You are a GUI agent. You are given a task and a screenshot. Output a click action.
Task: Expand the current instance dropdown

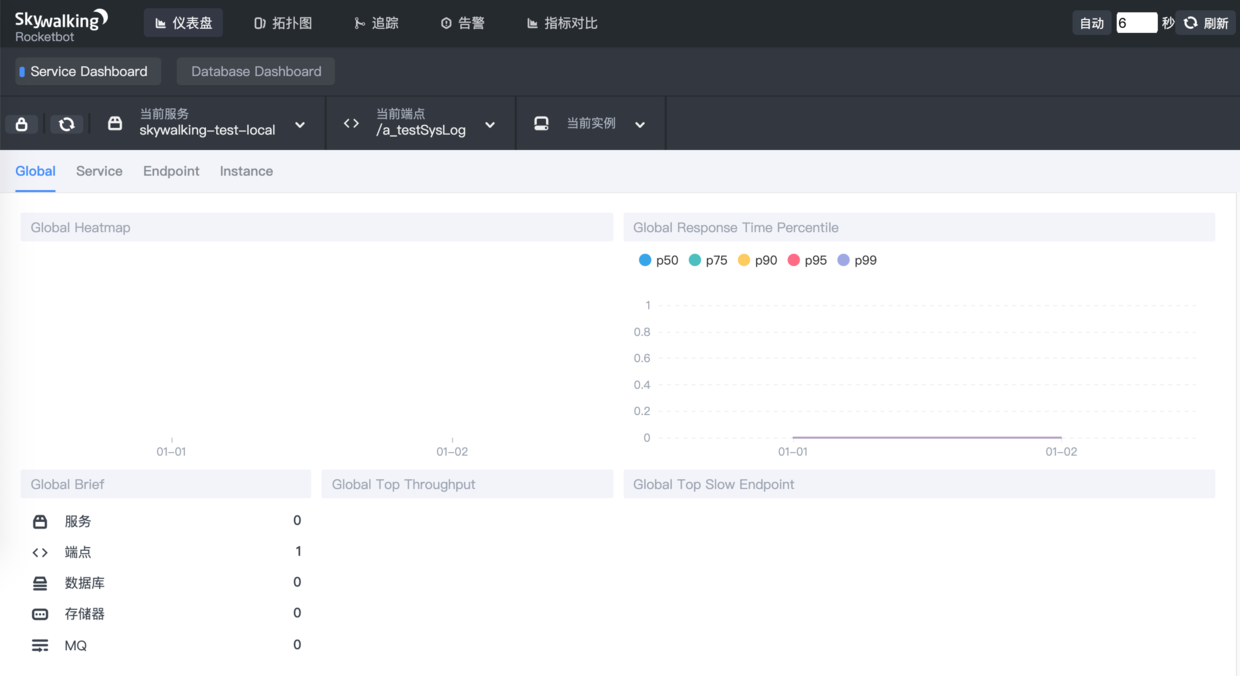640,125
